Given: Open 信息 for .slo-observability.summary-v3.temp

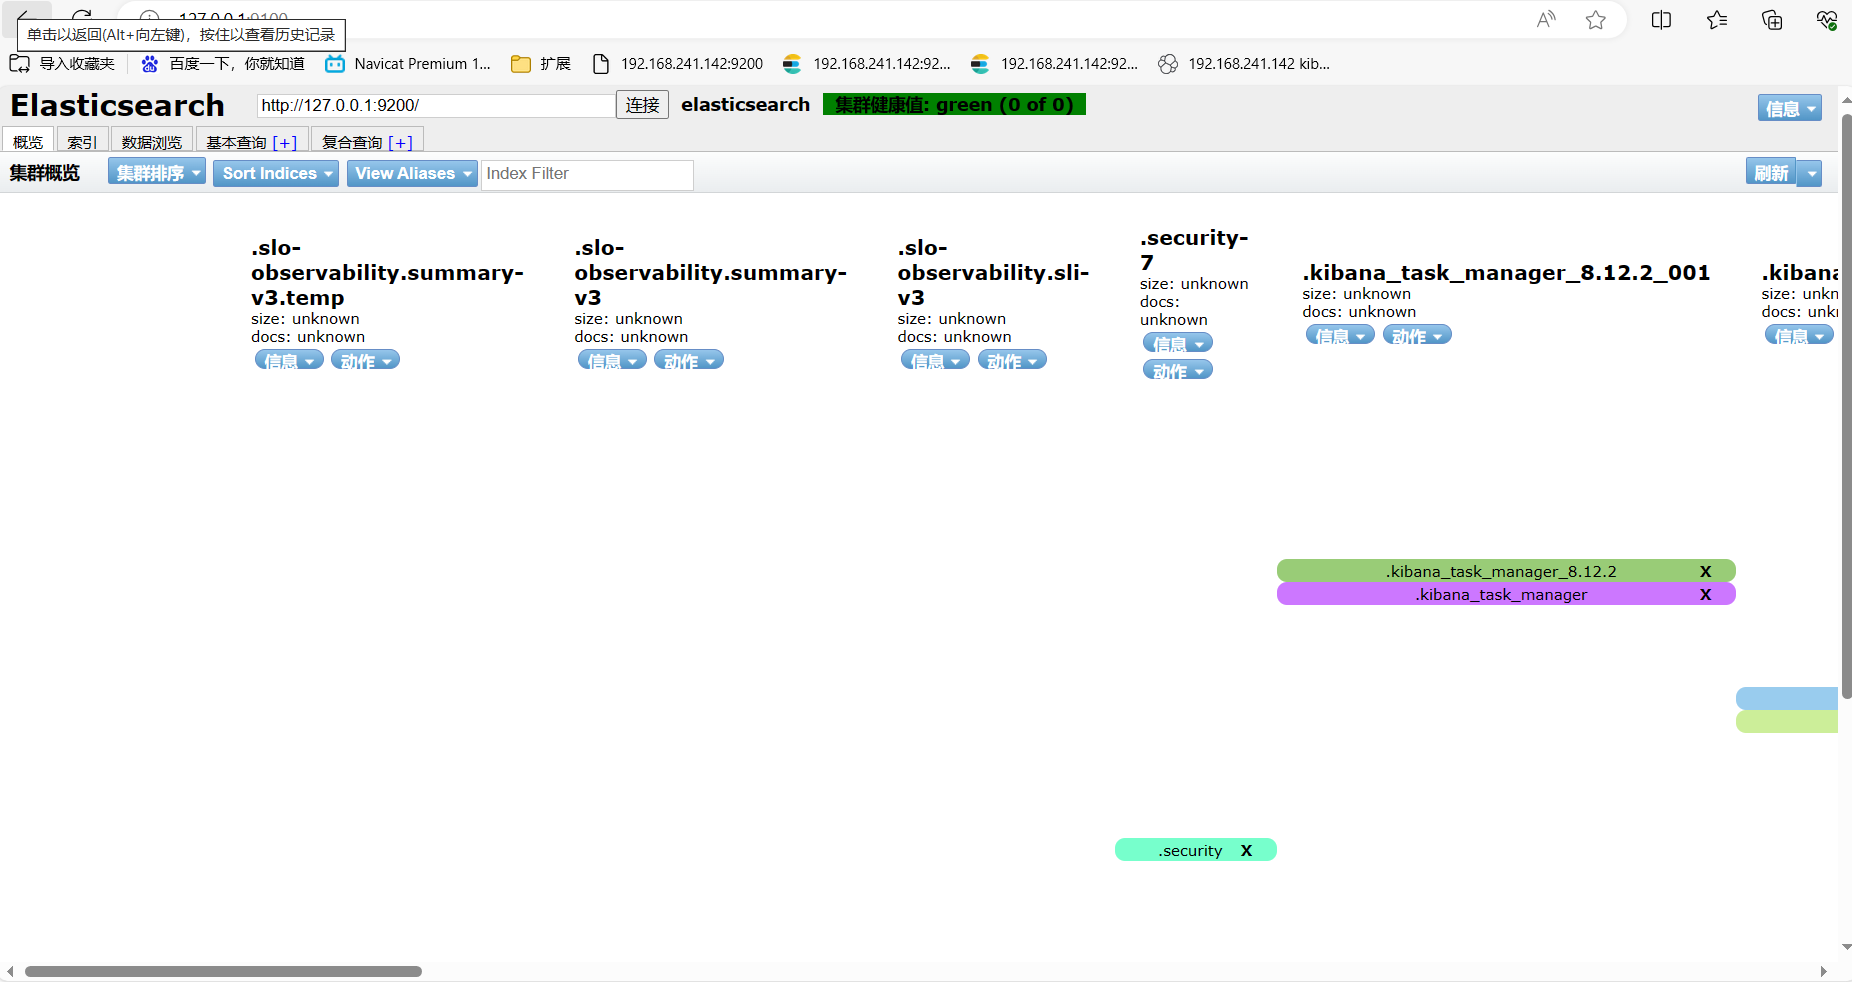Looking at the screenshot, I should (289, 360).
